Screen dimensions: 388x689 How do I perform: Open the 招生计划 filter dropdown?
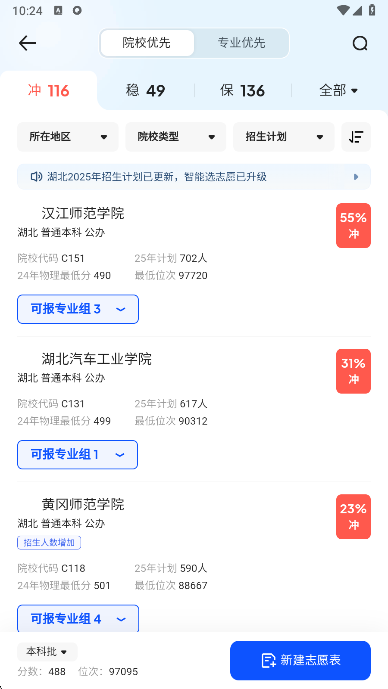pos(283,137)
